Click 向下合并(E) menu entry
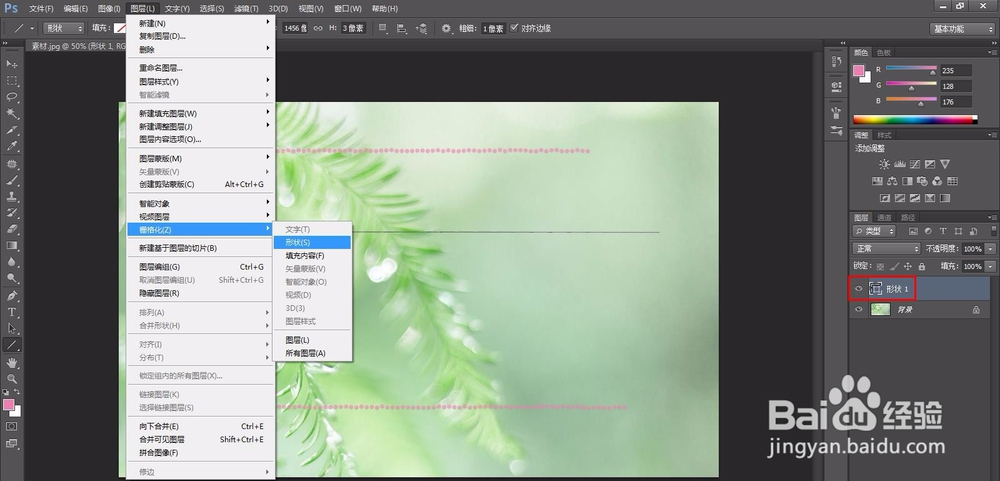 [201, 426]
